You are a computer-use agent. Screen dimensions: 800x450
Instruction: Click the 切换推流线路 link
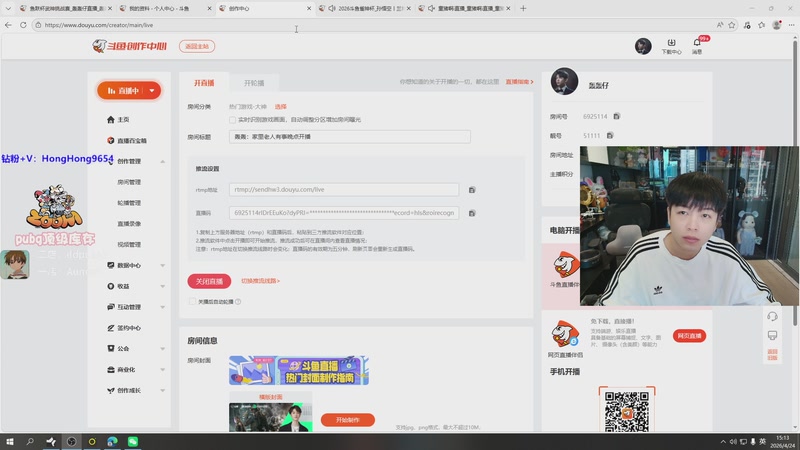coord(260,281)
